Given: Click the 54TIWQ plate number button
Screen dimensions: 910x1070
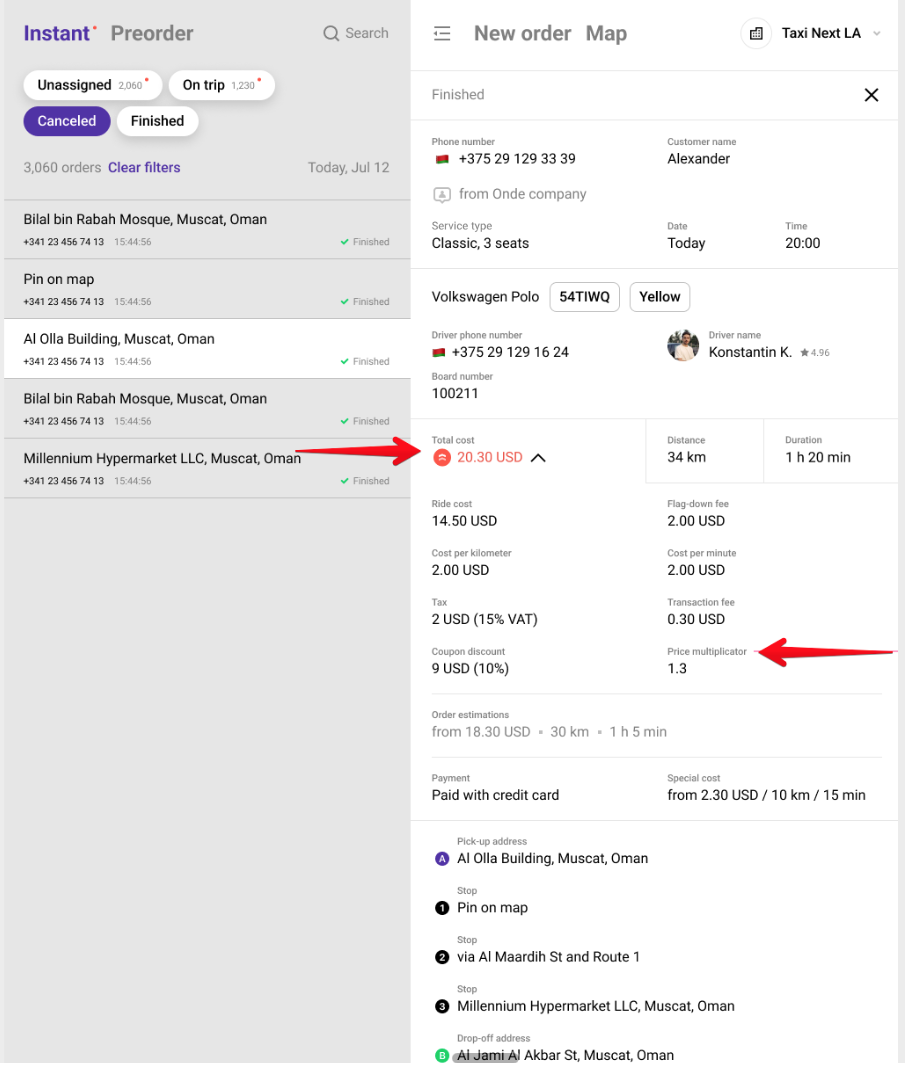Looking at the screenshot, I should (x=587, y=298).
